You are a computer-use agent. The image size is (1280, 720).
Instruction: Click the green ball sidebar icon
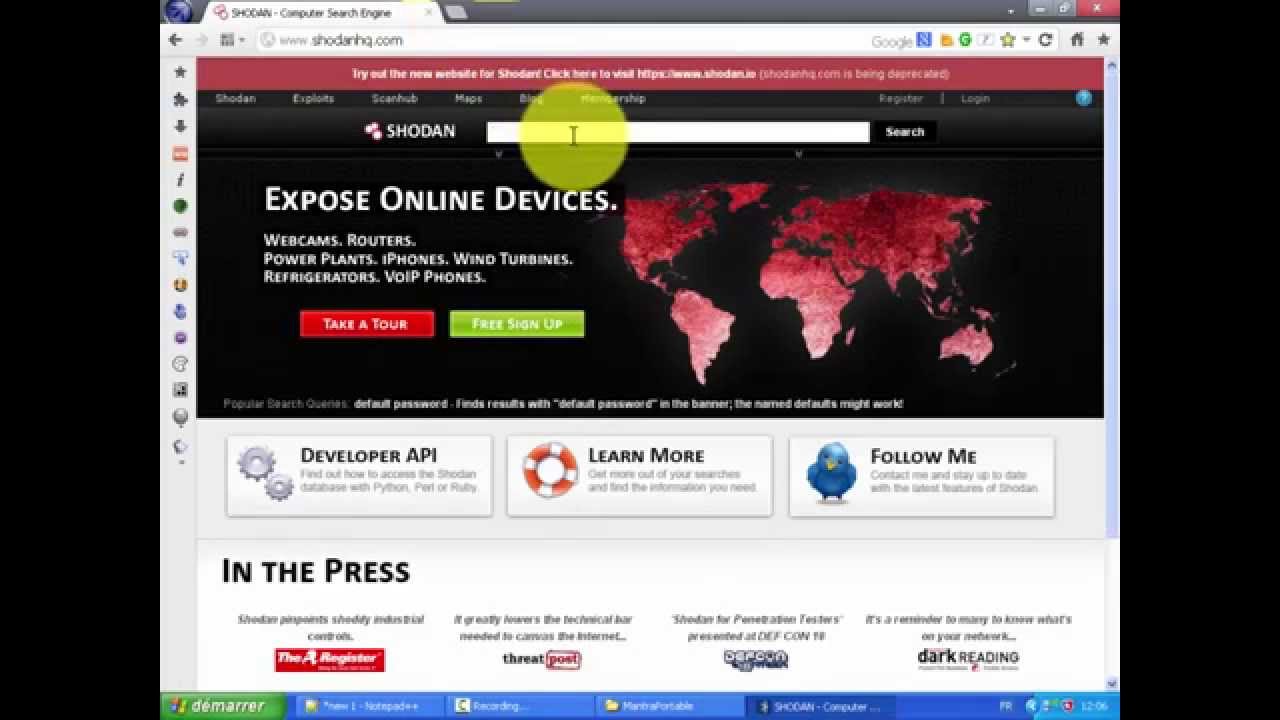click(180, 206)
